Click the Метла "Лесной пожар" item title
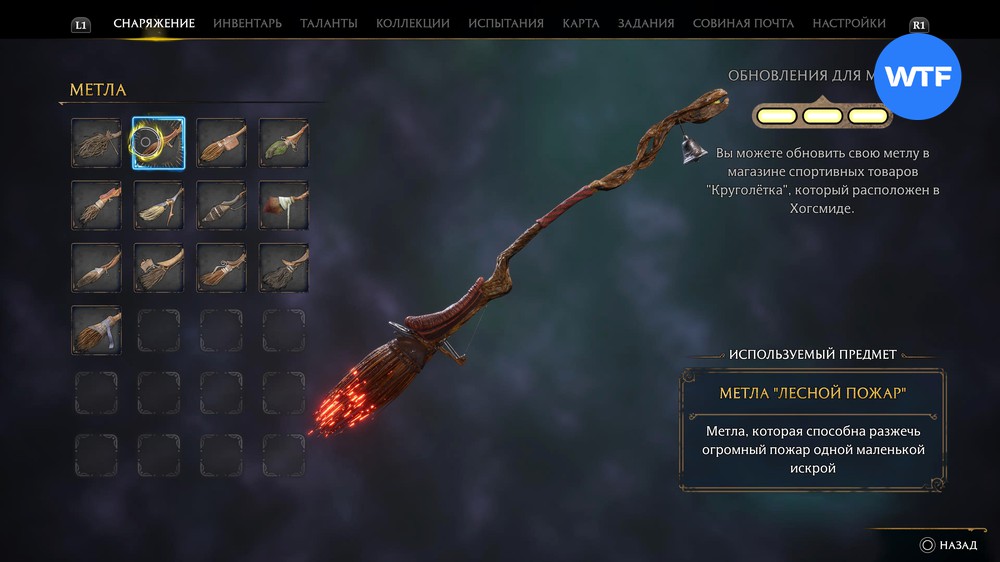The image size is (1000, 562). 812,393
